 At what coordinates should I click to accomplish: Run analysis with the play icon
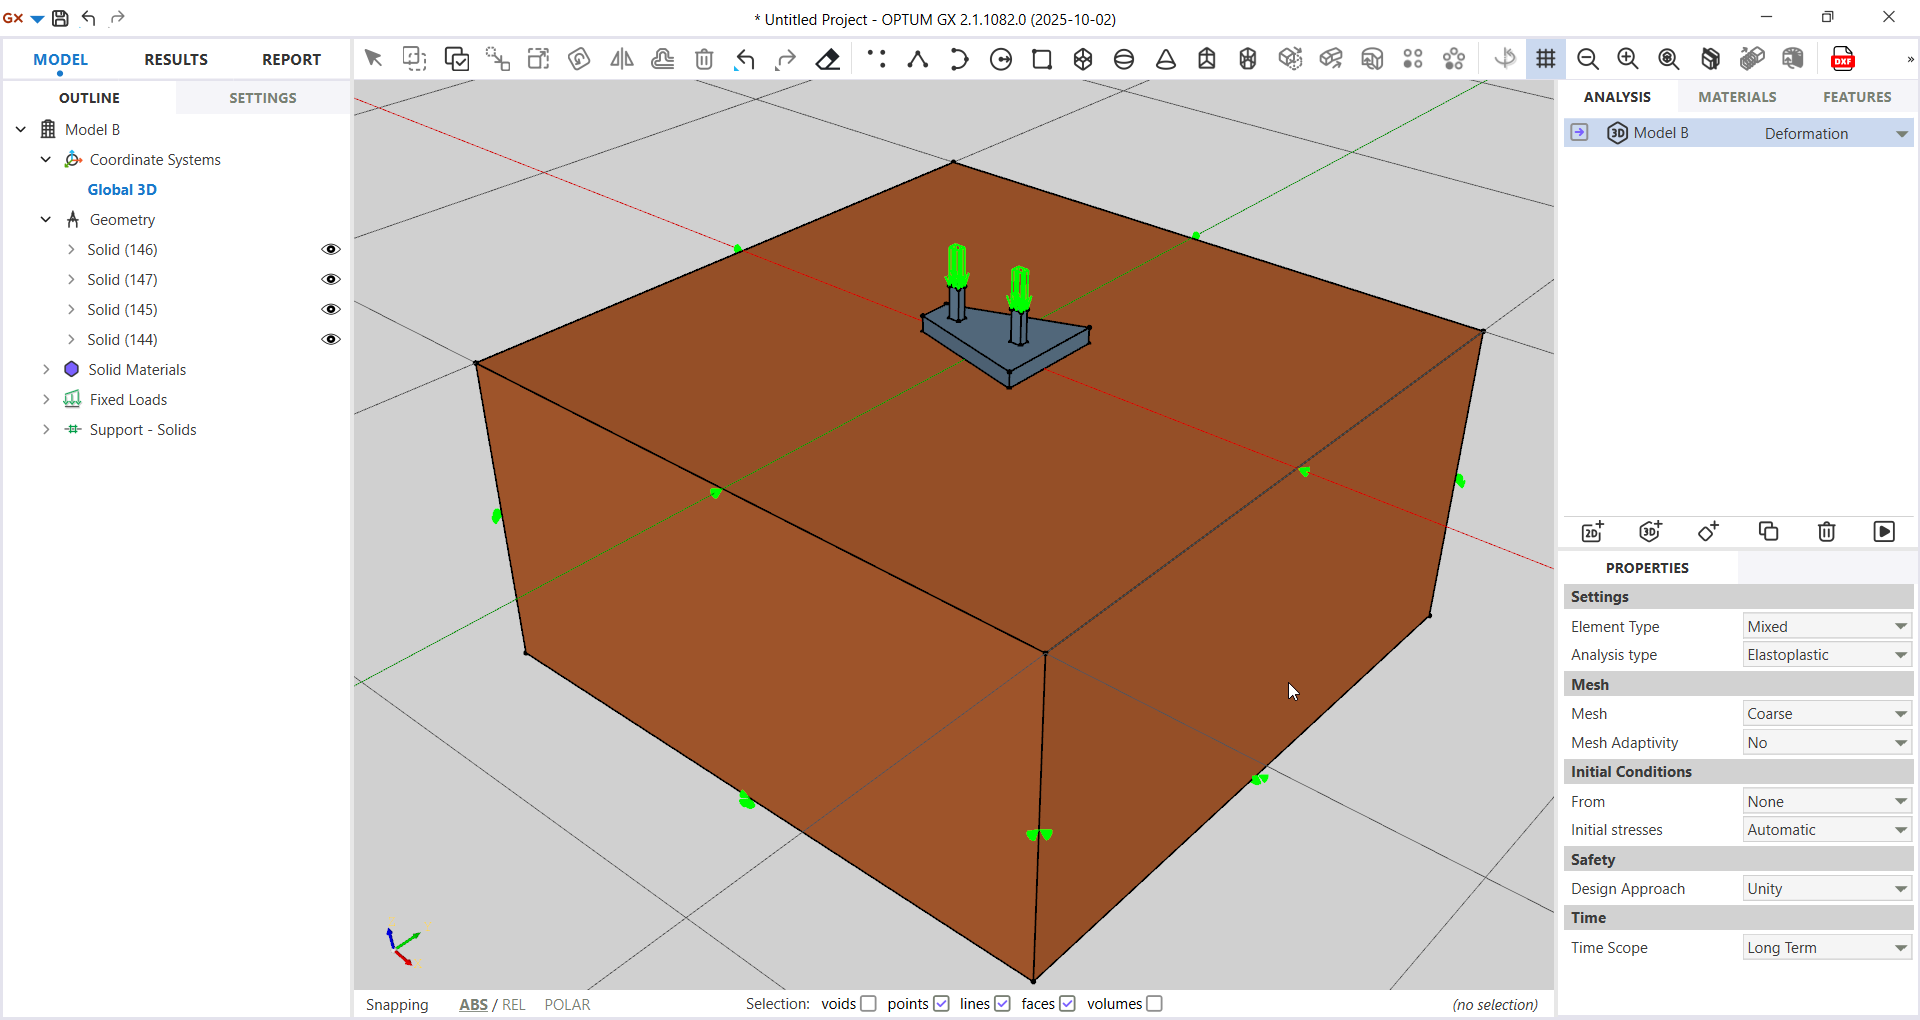pos(1884,532)
